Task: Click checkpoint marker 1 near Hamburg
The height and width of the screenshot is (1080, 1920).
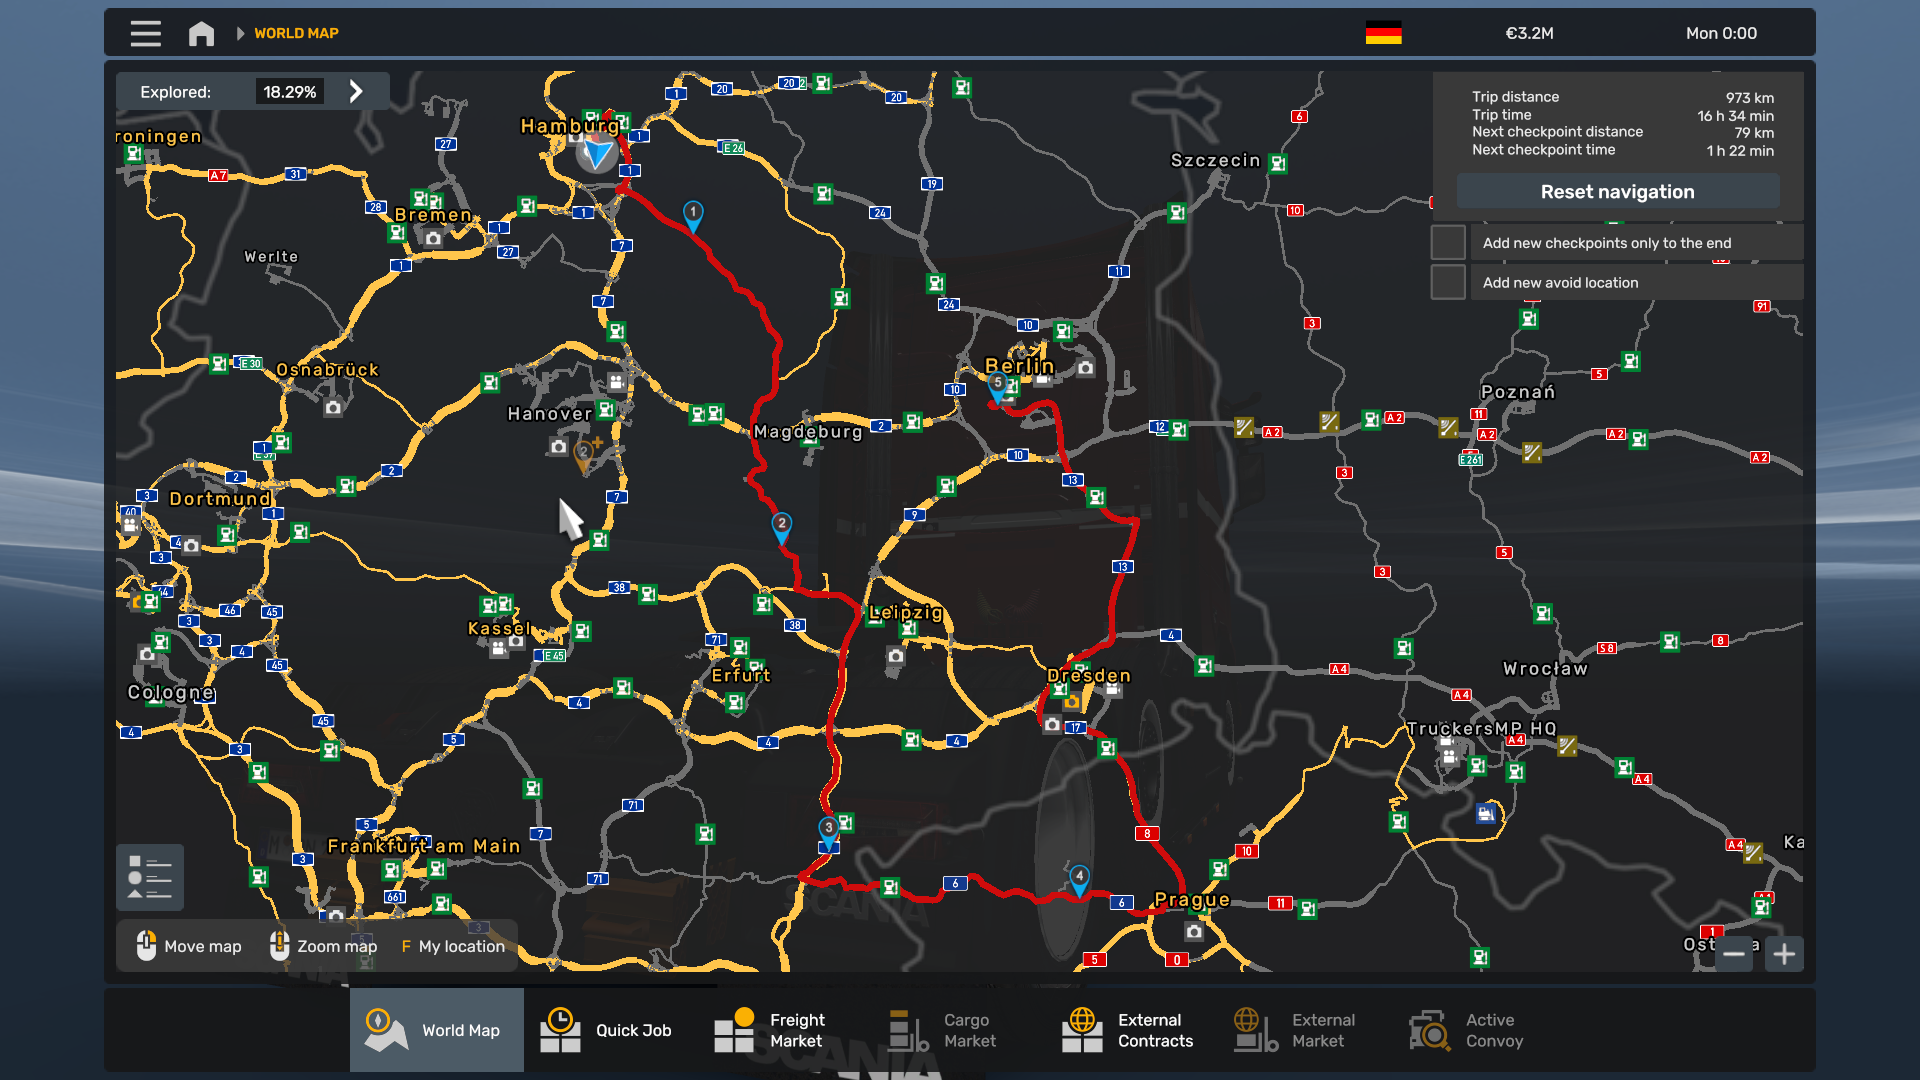Action: pyautogui.click(x=693, y=213)
